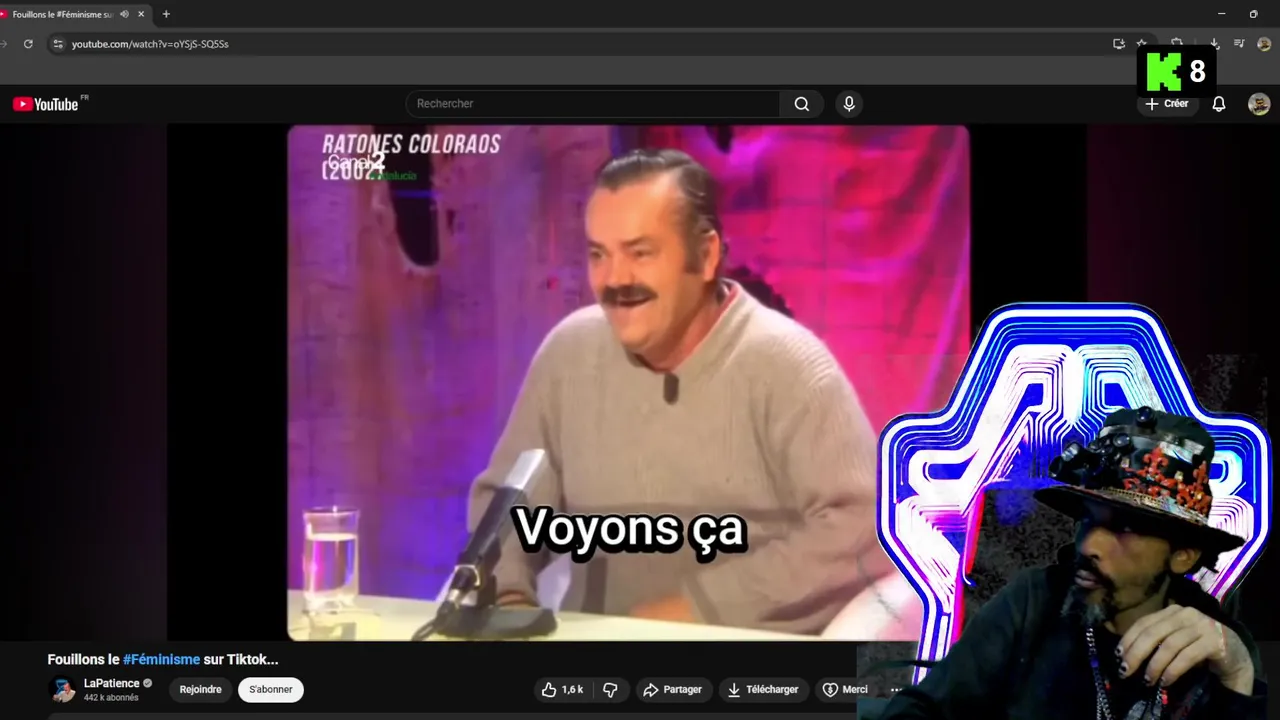Click the video player to pause
Viewport: 1280px width, 720px height.
point(628,382)
